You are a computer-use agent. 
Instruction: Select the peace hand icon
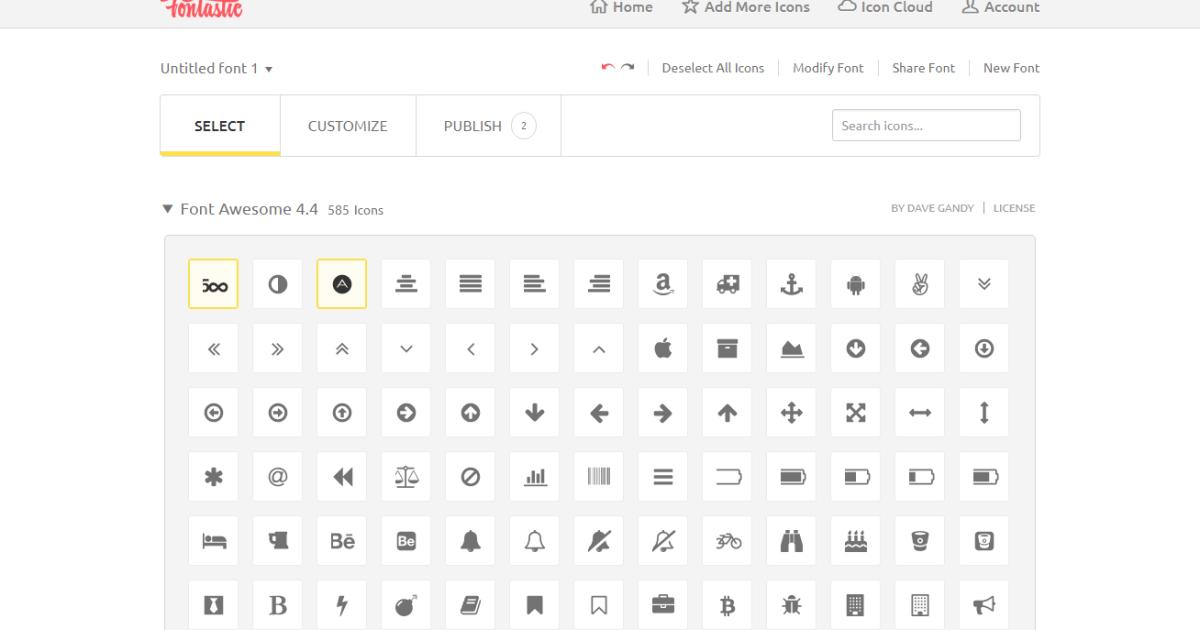tap(920, 284)
